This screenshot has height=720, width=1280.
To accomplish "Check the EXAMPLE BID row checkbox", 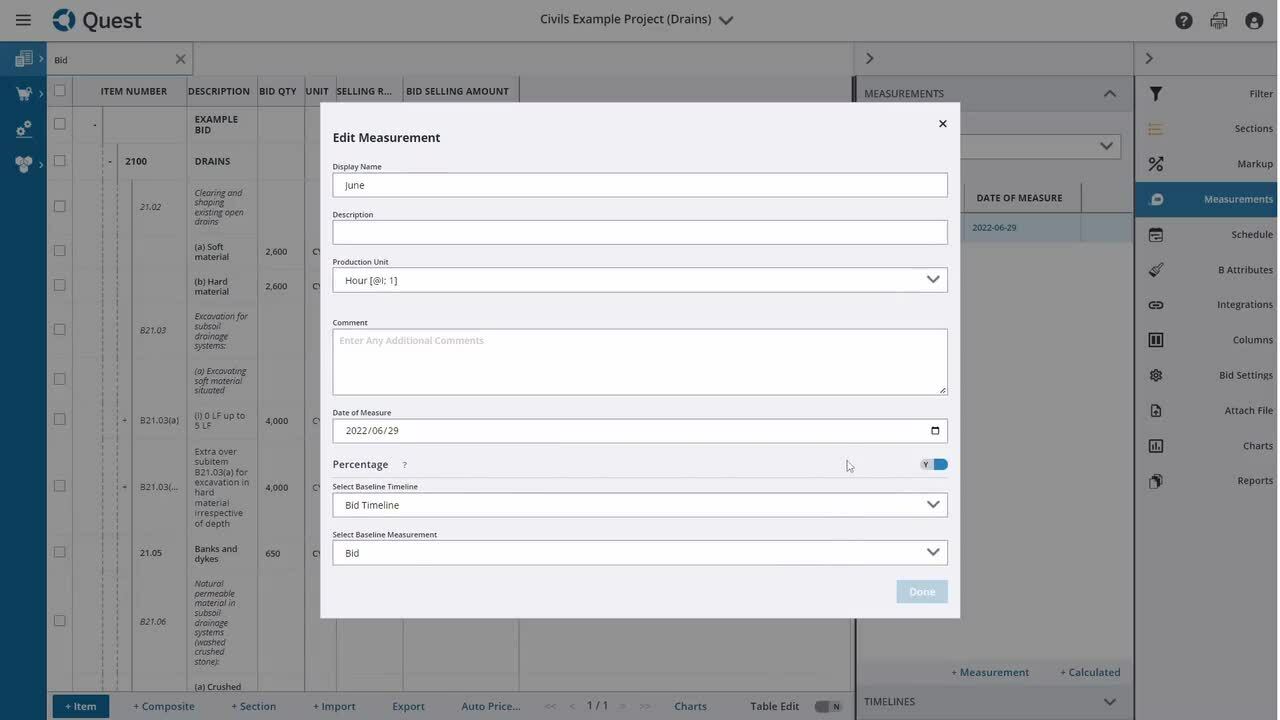I will (59, 124).
